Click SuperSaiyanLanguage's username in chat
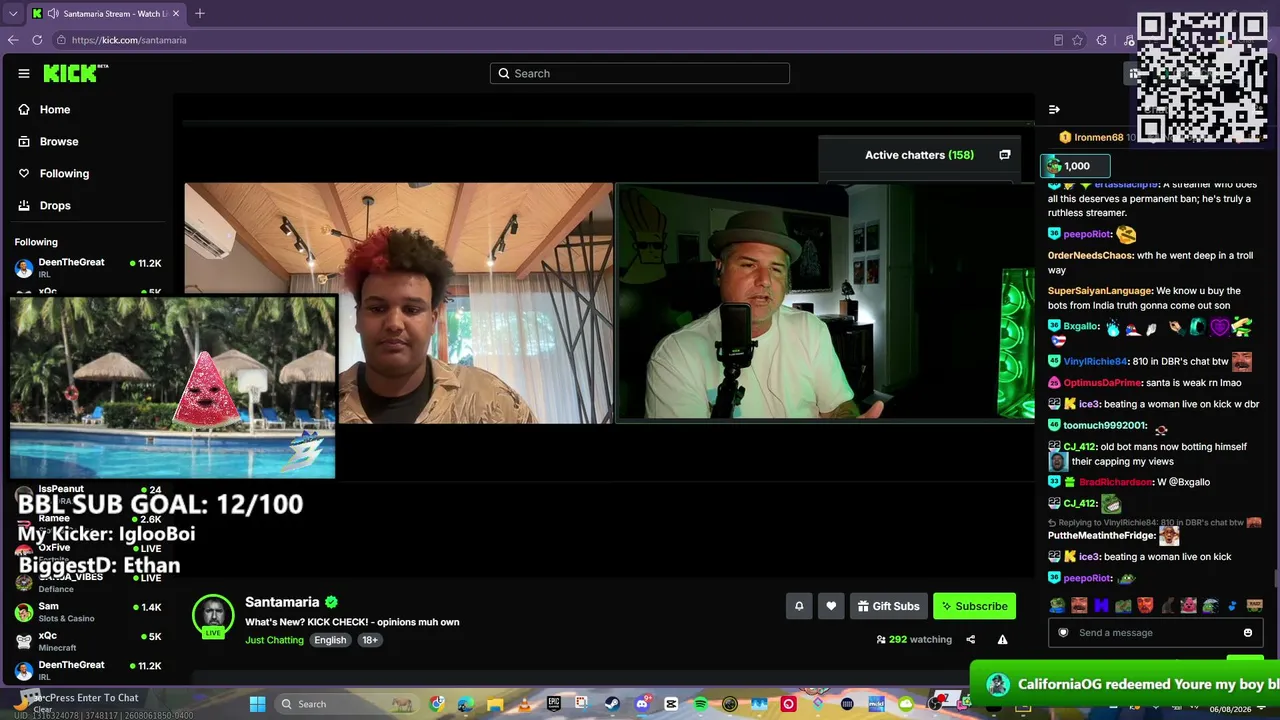 pos(1100,291)
